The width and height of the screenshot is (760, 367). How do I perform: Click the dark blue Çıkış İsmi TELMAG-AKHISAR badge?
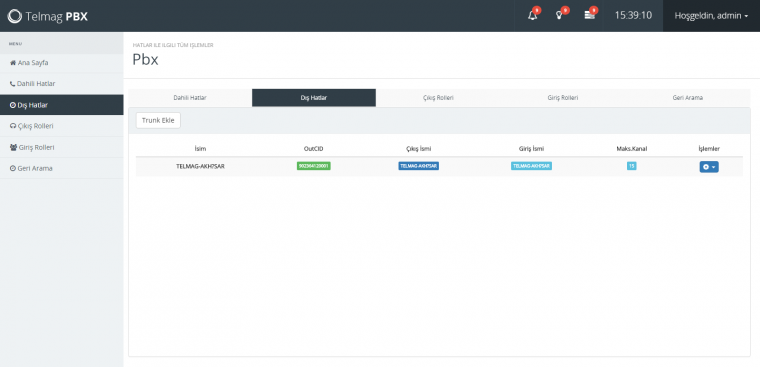[x=418, y=166]
